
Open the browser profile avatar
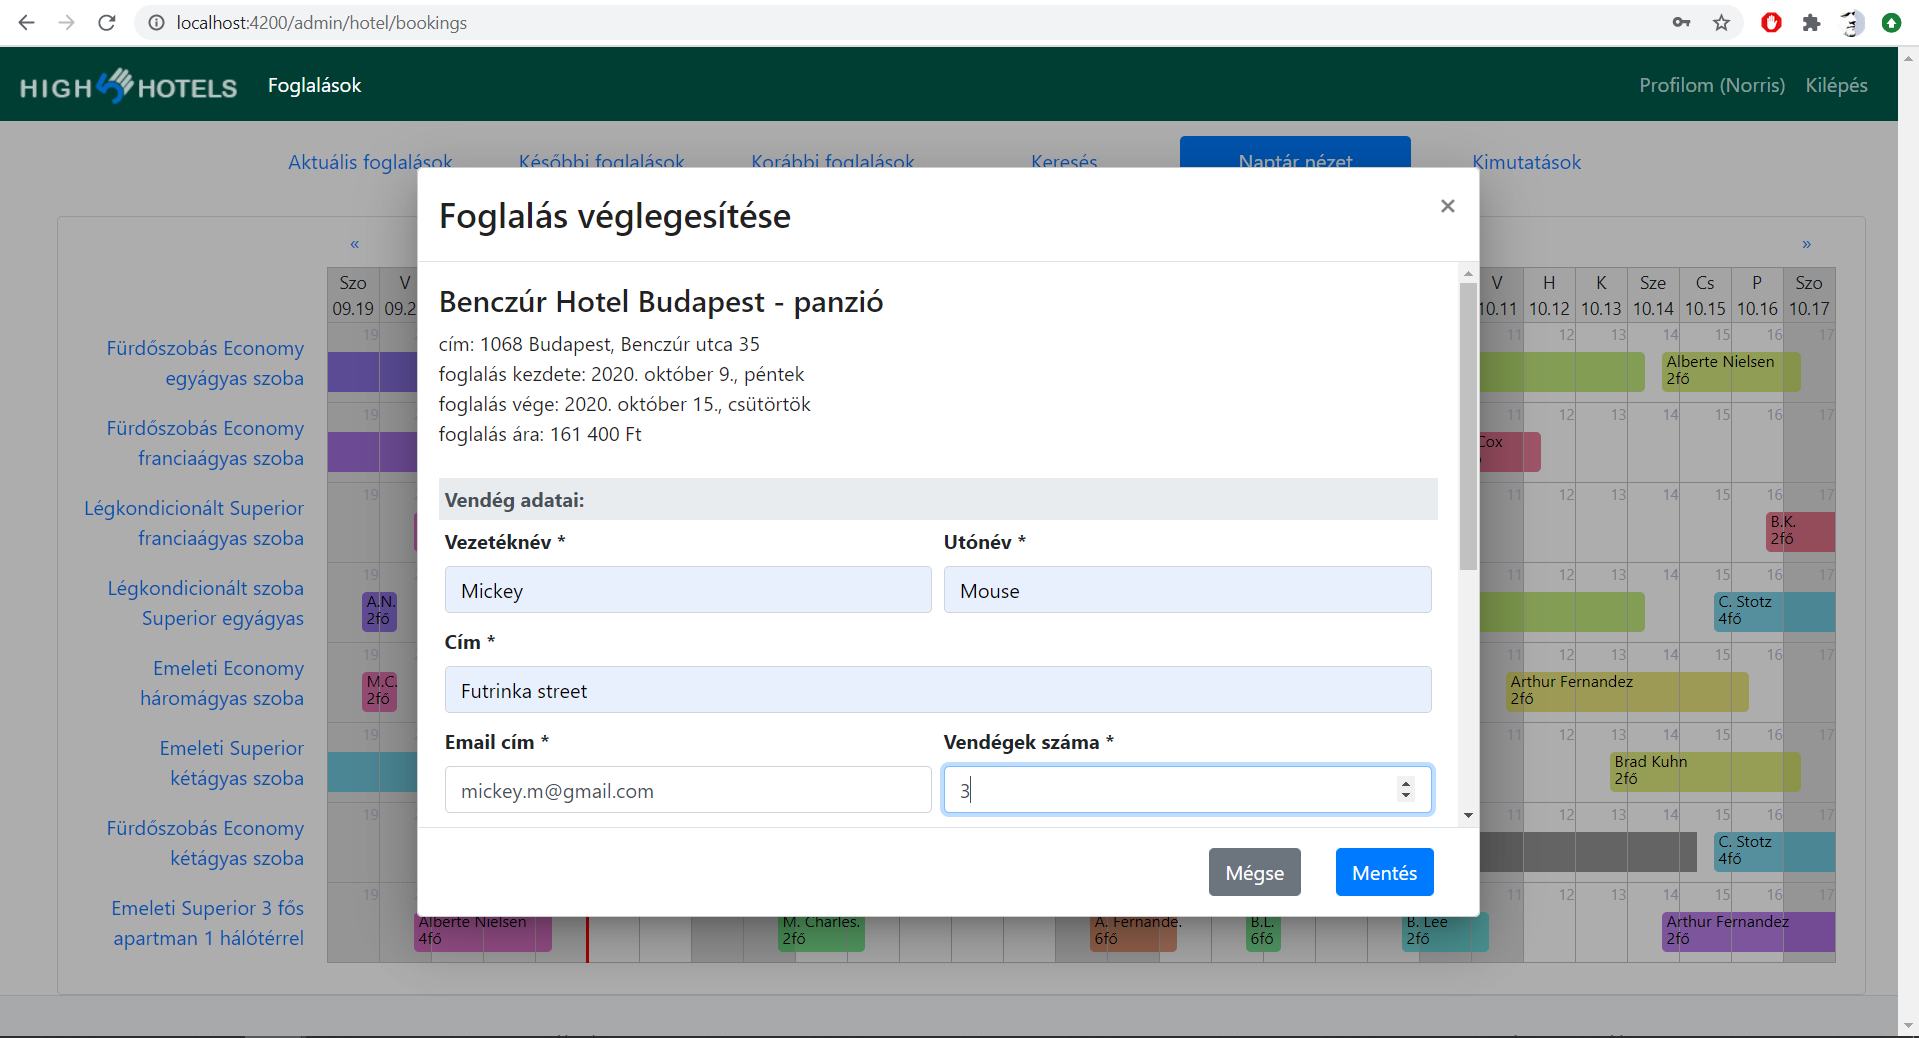(1851, 22)
